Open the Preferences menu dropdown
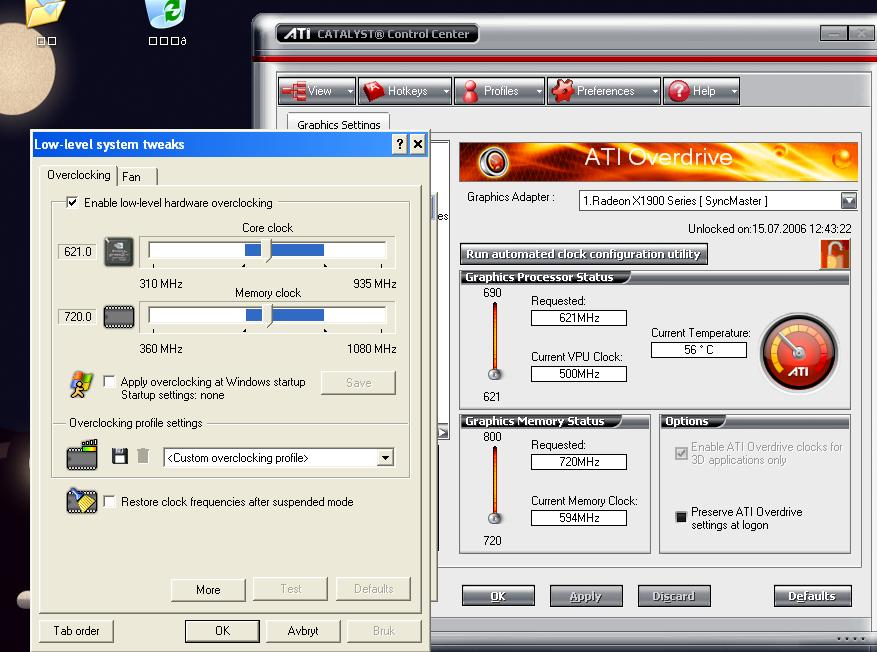Screen dimensions: 877x652 point(604,91)
